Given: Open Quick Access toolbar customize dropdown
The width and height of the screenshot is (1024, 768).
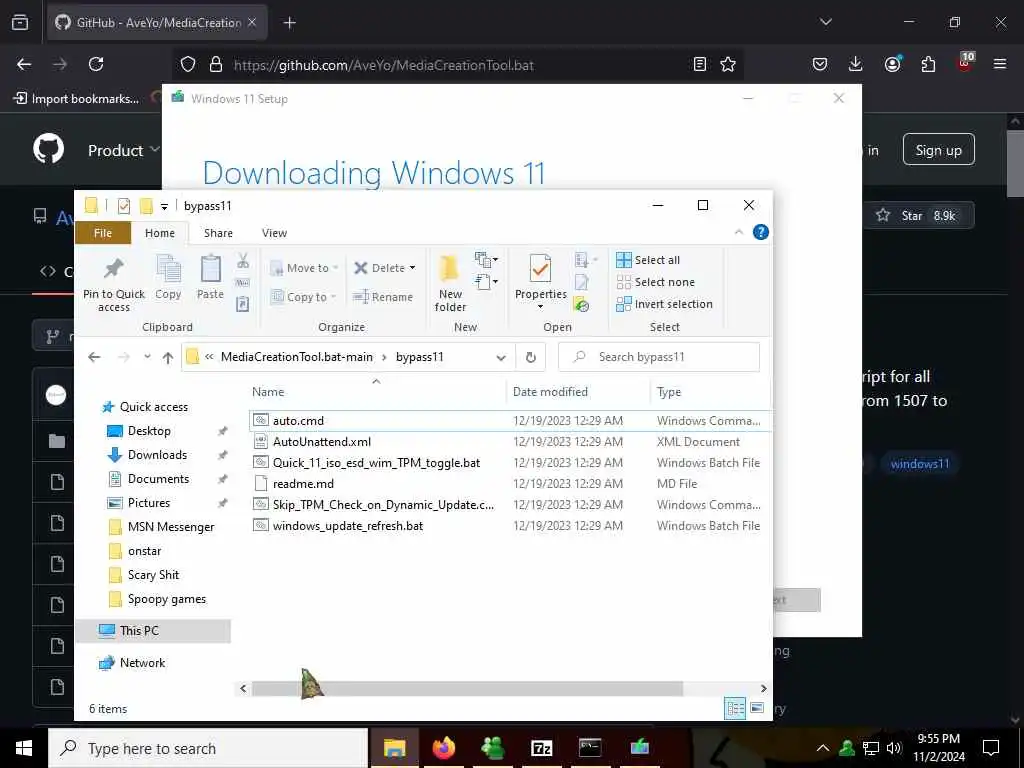Looking at the screenshot, I should [x=165, y=206].
